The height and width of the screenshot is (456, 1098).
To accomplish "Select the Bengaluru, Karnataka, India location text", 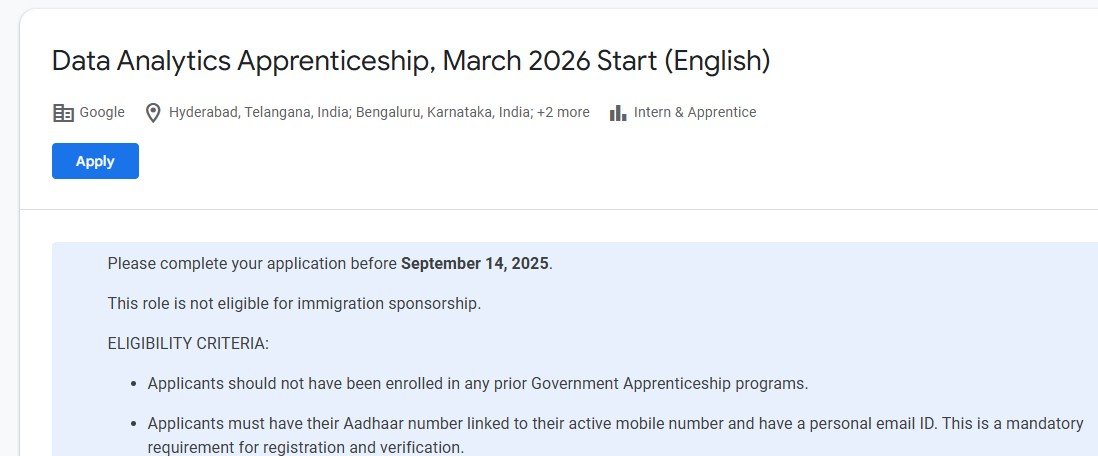I will click(x=444, y=112).
